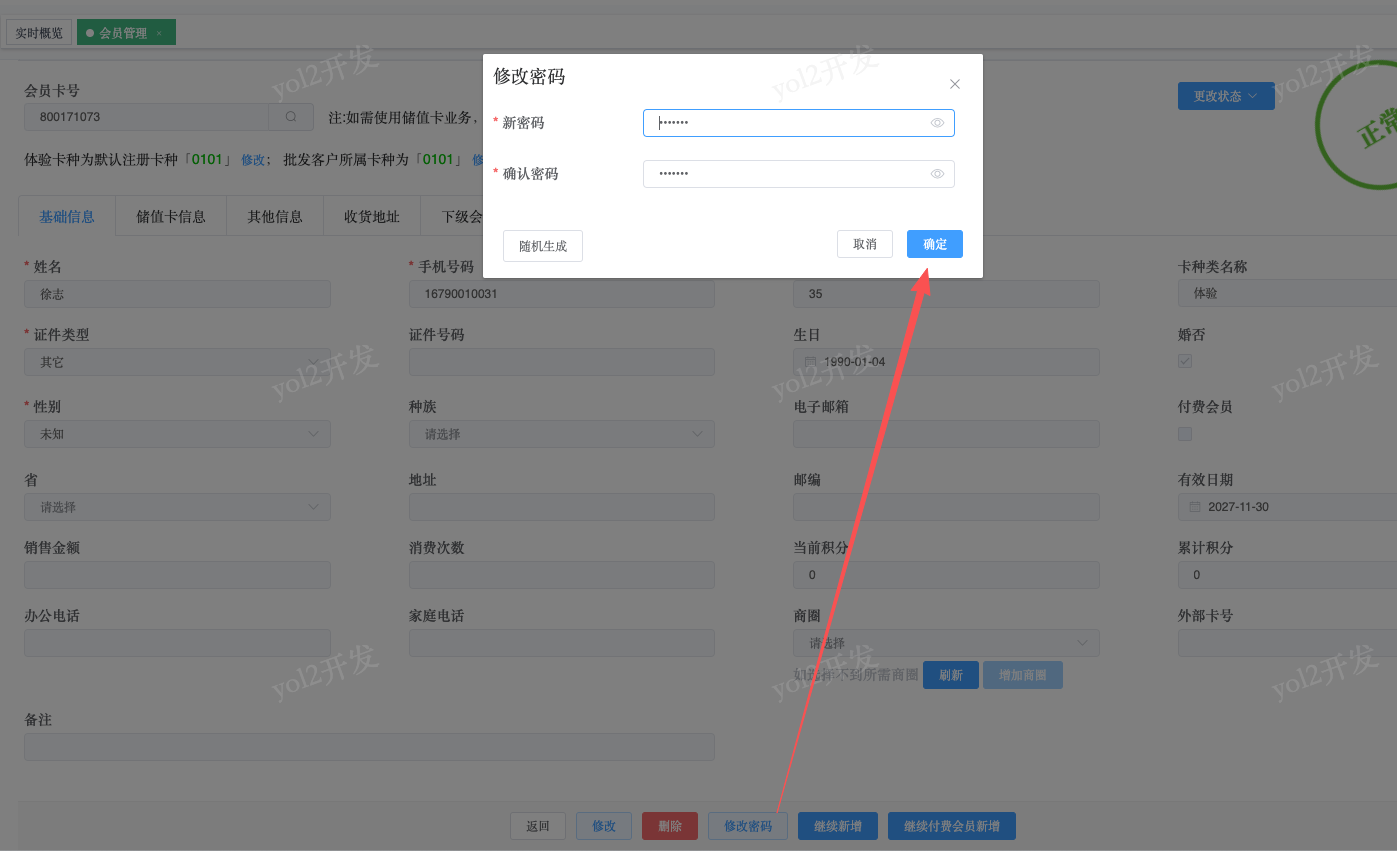Click the 备注 input field
Image resolution: width=1397 pixels, height=851 pixels.
click(369, 747)
